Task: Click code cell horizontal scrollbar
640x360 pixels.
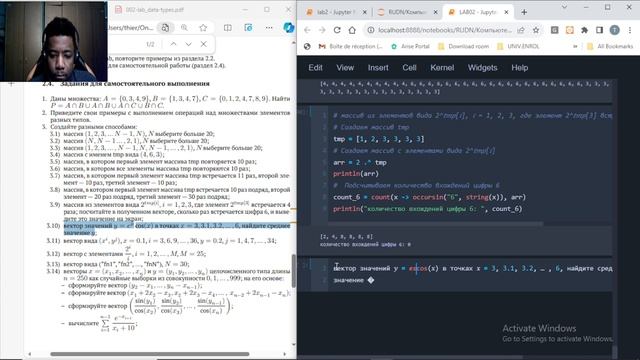Action: point(436,224)
